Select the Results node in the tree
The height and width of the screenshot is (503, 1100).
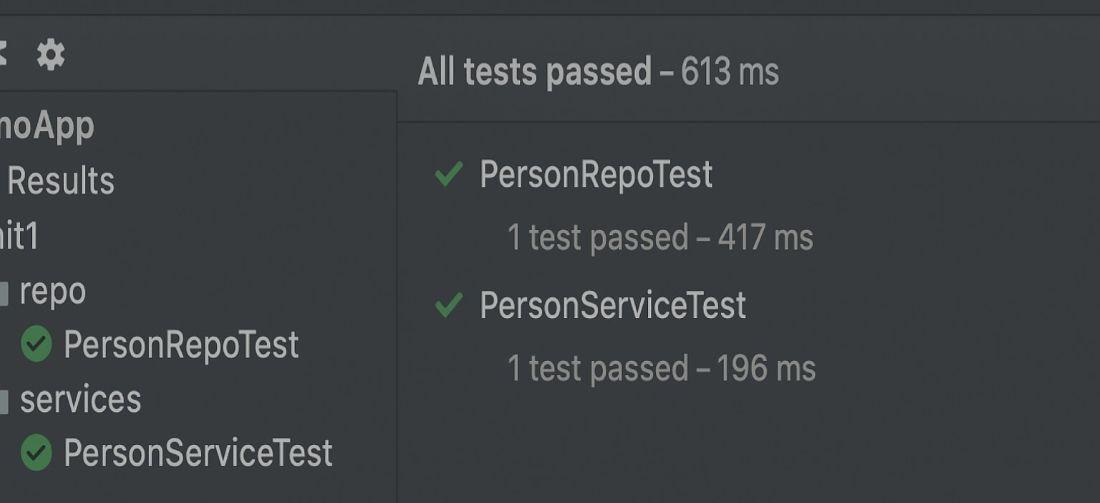(60, 182)
